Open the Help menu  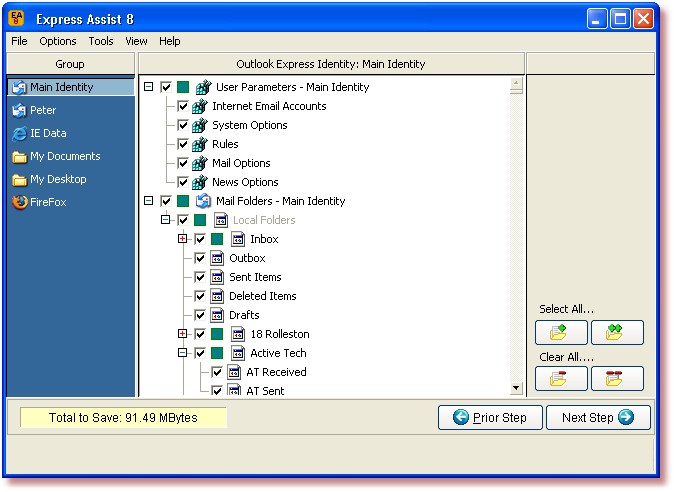click(170, 41)
